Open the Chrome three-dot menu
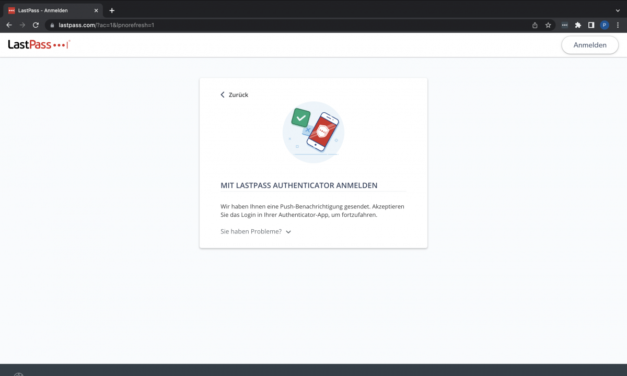 tap(618, 25)
